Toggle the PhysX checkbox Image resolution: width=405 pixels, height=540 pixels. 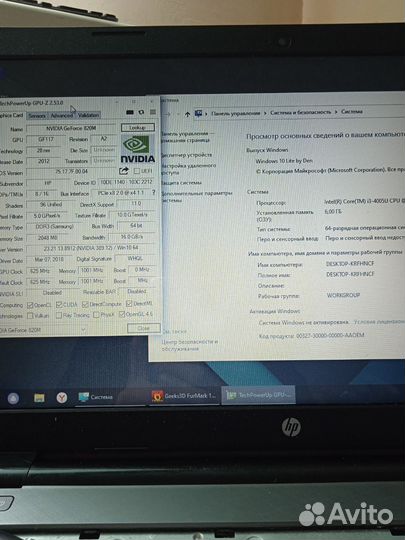[x=96, y=315]
